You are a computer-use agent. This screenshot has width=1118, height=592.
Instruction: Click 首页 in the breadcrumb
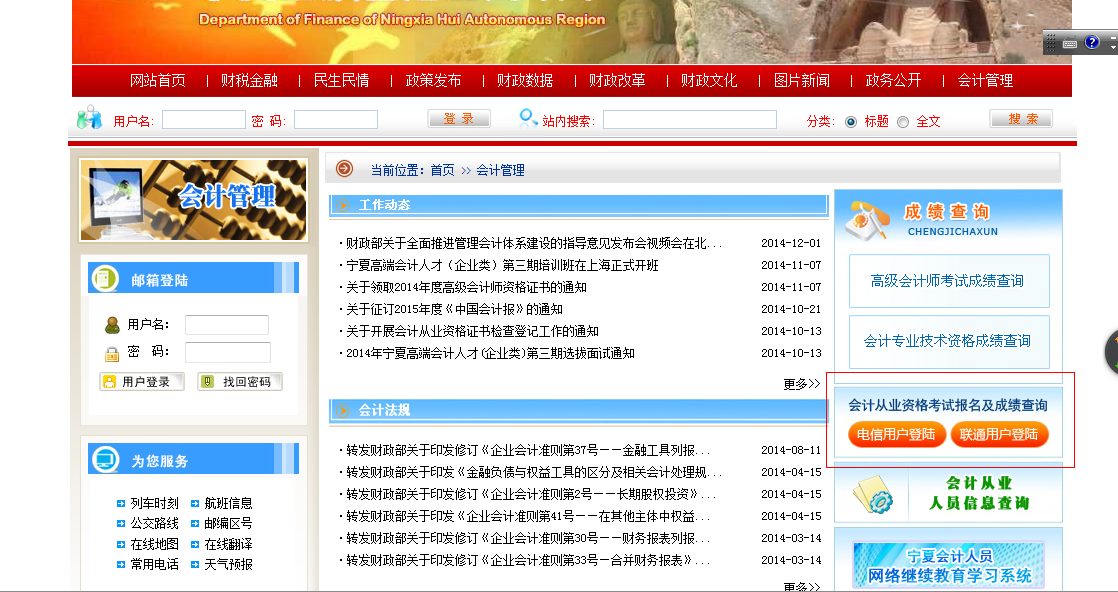(442, 170)
